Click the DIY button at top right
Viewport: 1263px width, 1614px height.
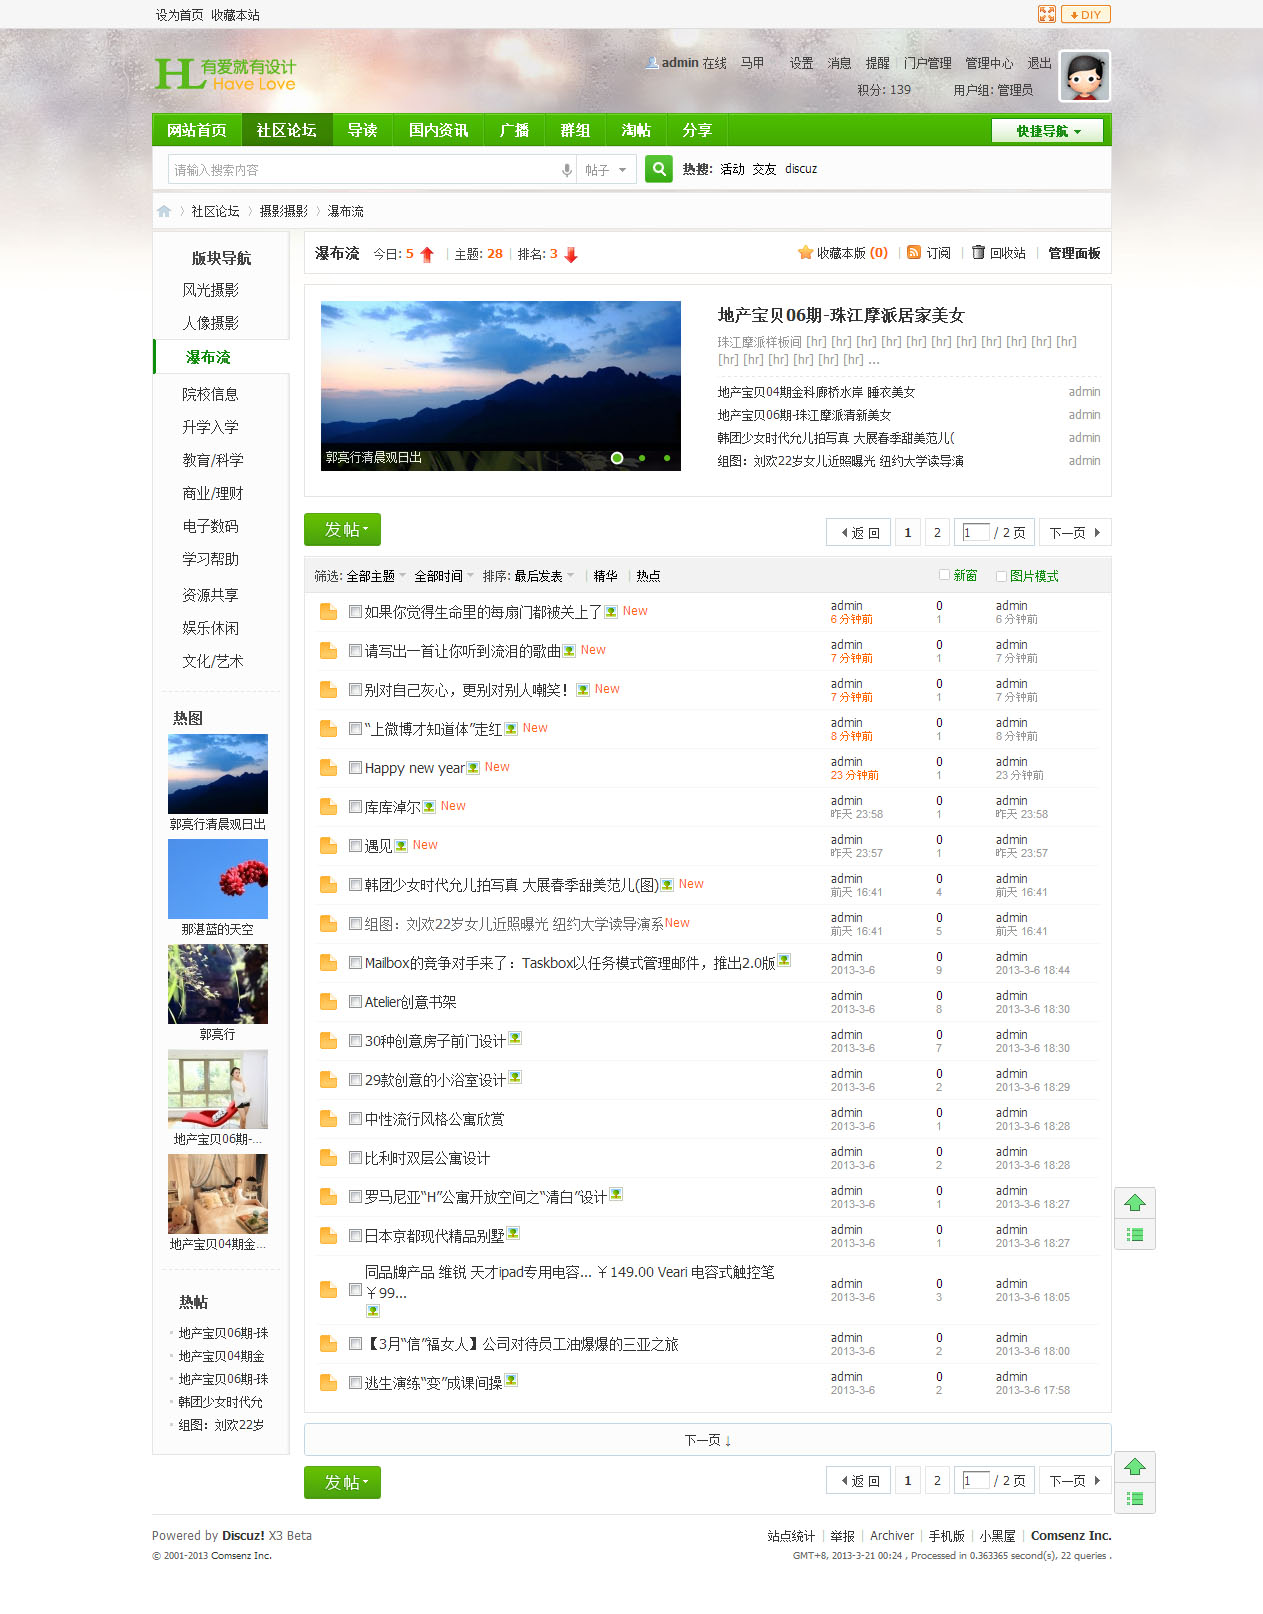(1086, 14)
